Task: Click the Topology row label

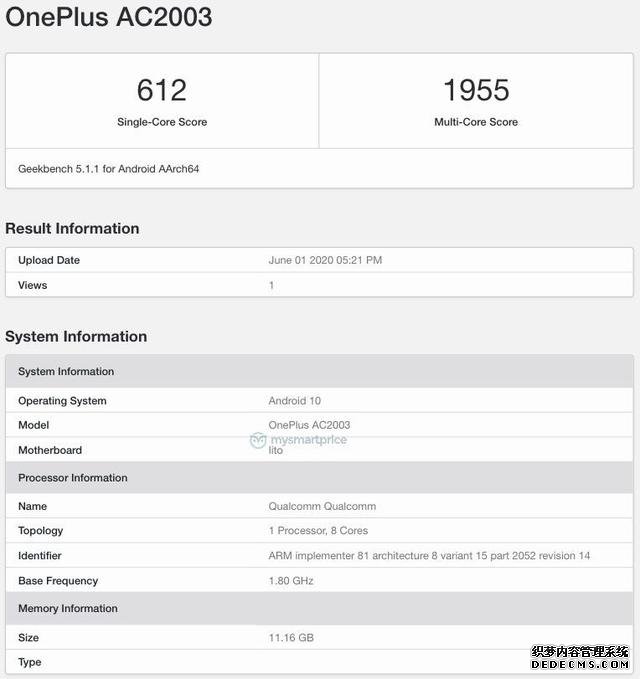Action: click(x=41, y=531)
